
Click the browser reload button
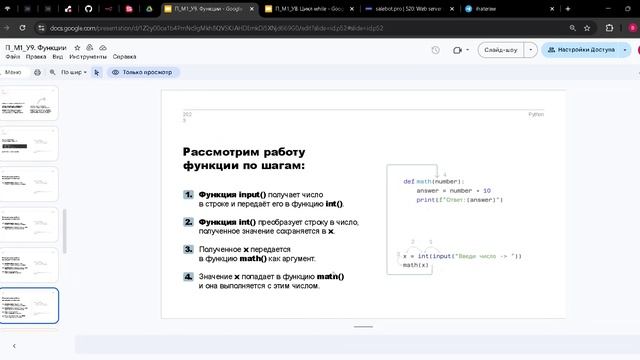(x=22, y=28)
